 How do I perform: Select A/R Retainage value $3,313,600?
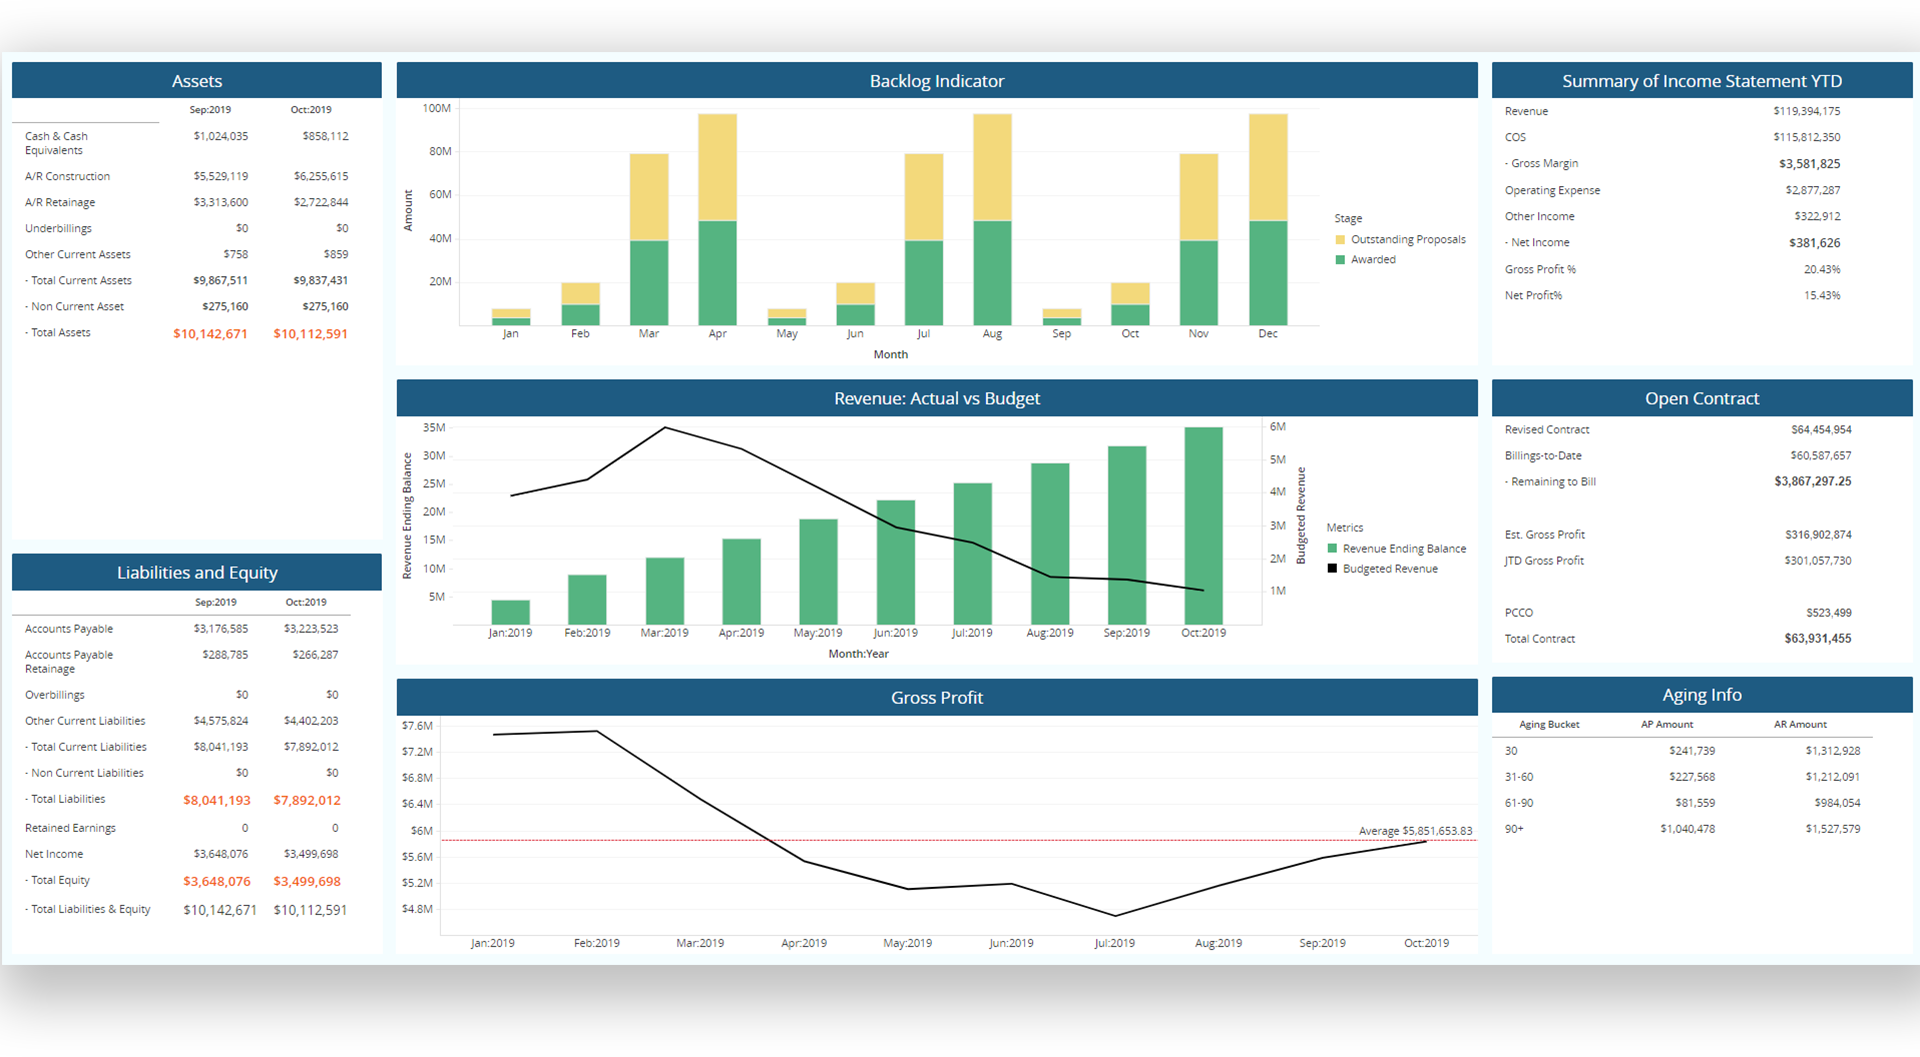tap(221, 202)
